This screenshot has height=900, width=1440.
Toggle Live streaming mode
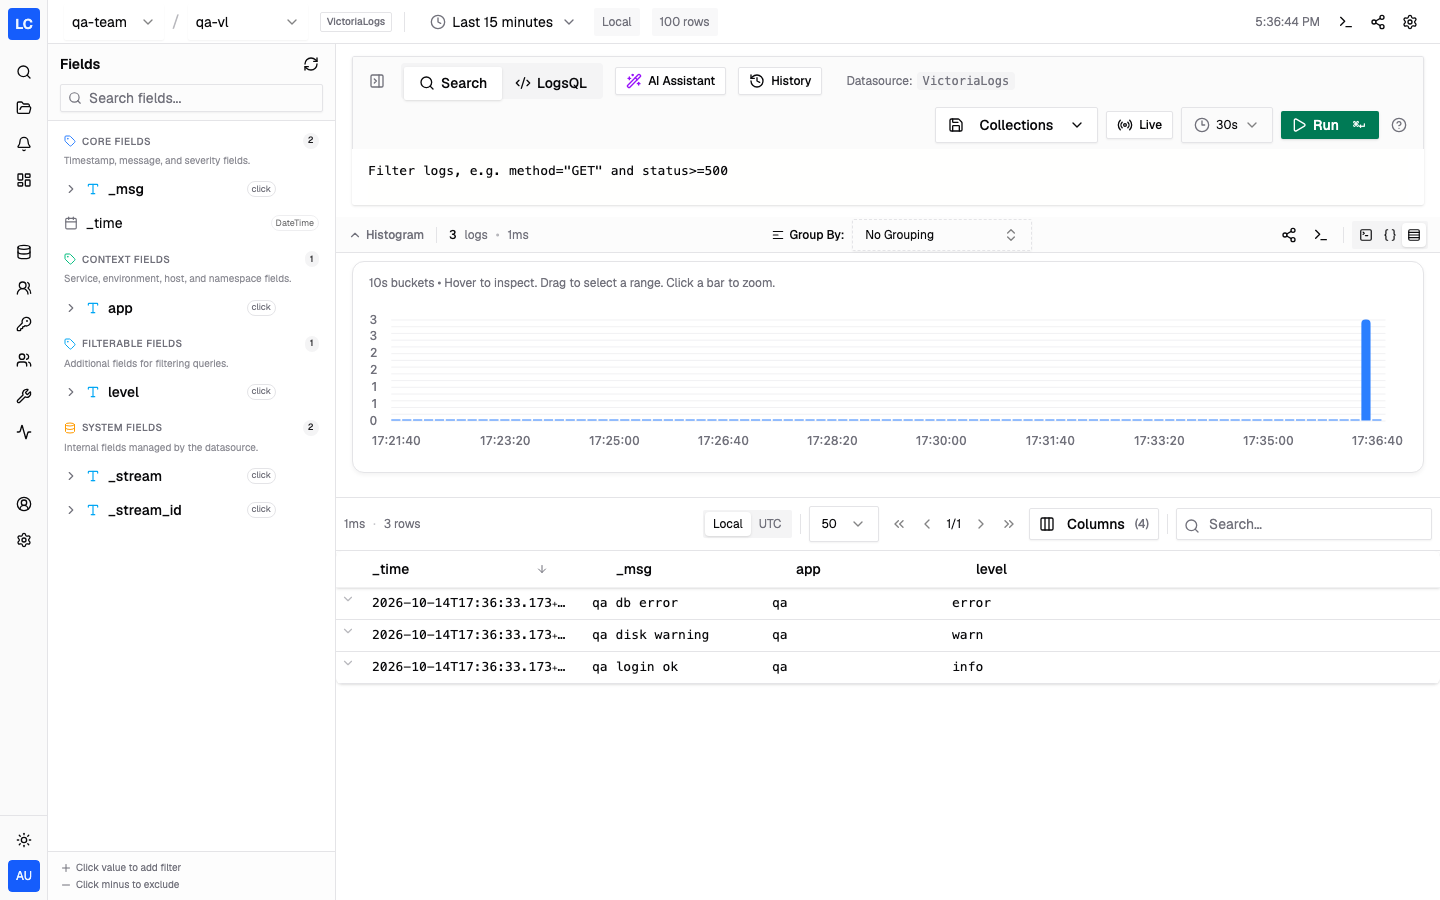(1139, 125)
